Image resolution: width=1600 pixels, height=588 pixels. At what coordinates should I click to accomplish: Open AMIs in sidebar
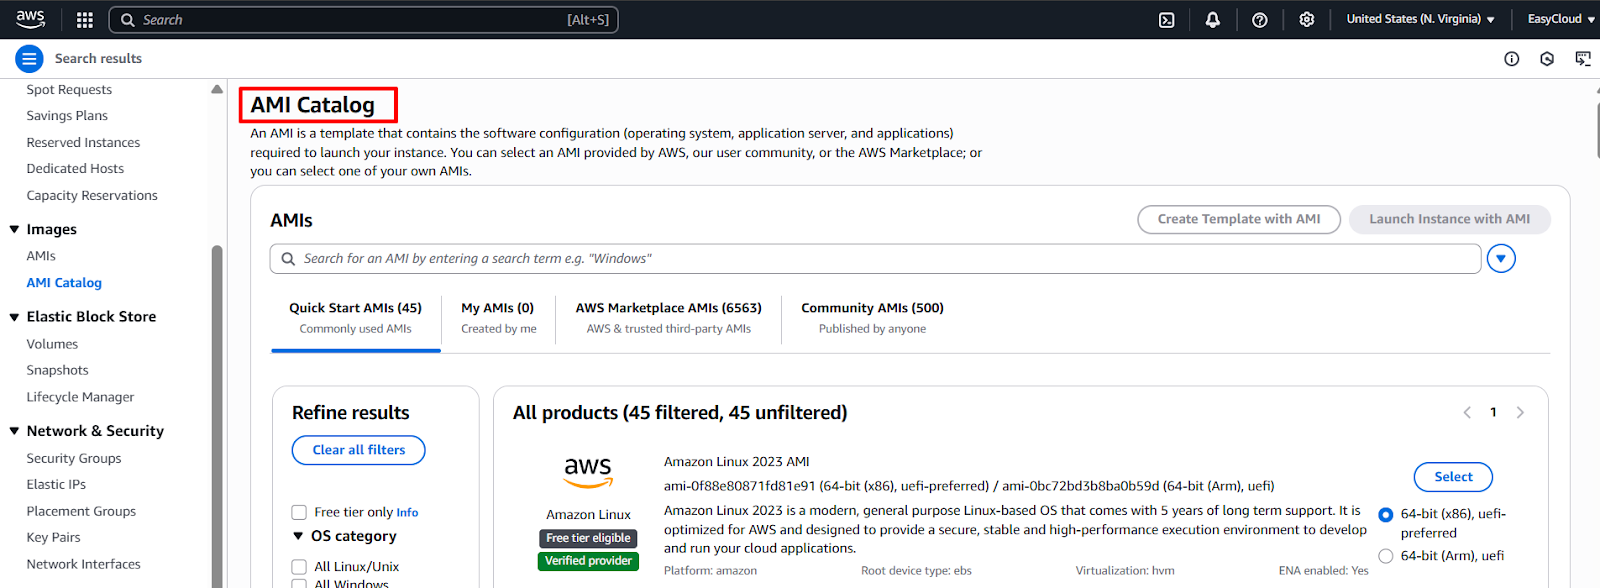pos(41,256)
